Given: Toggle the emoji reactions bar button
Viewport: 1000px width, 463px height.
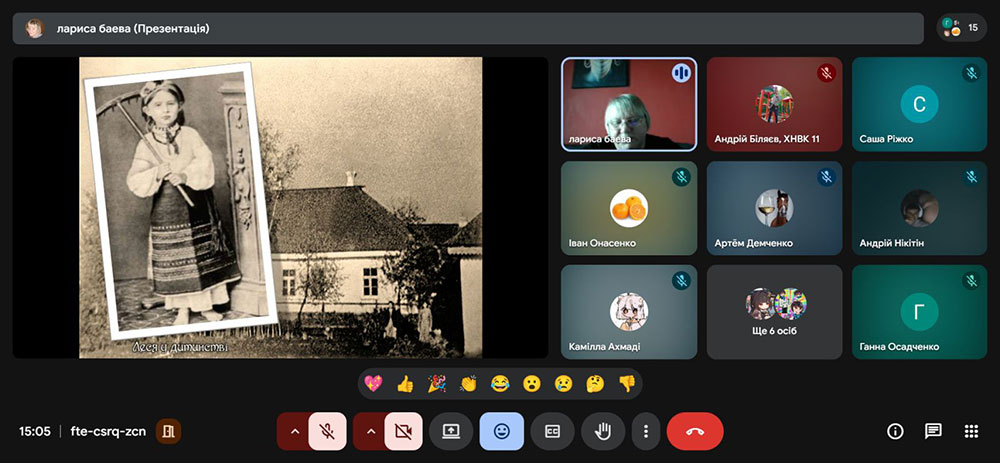Looking at the screenshot, I should (x=501, y=431).
